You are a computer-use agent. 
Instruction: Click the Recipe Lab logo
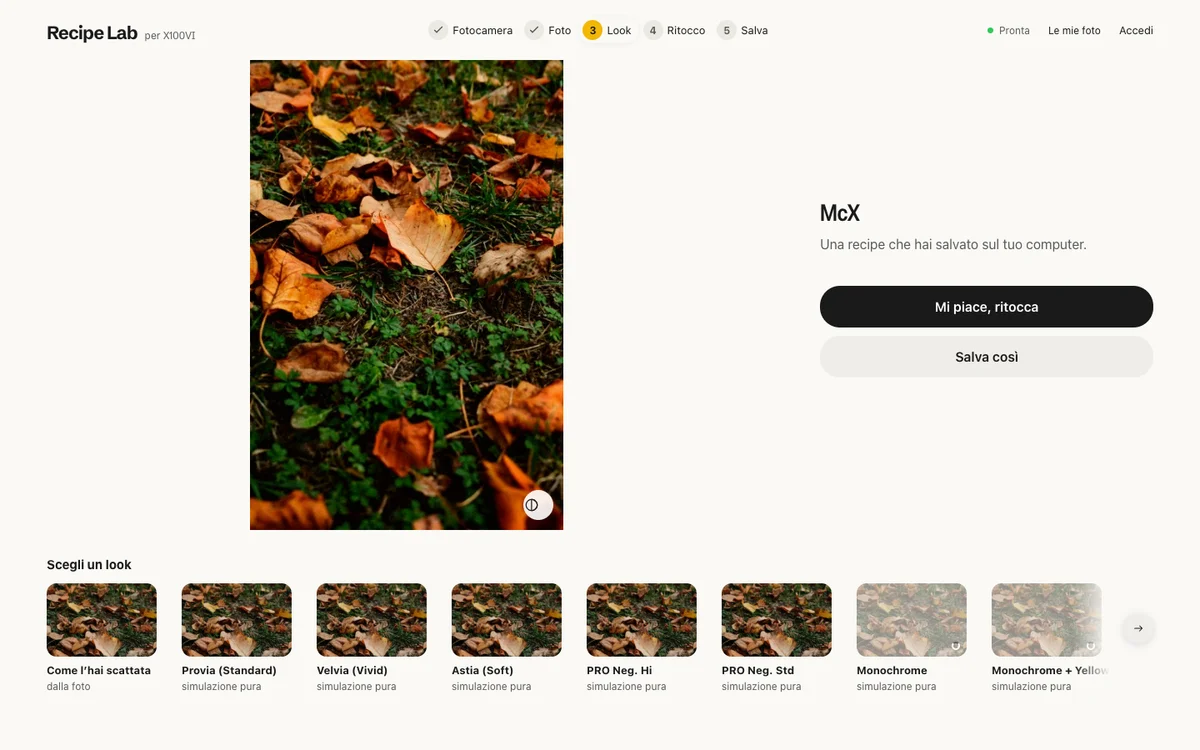coord(92,33)
